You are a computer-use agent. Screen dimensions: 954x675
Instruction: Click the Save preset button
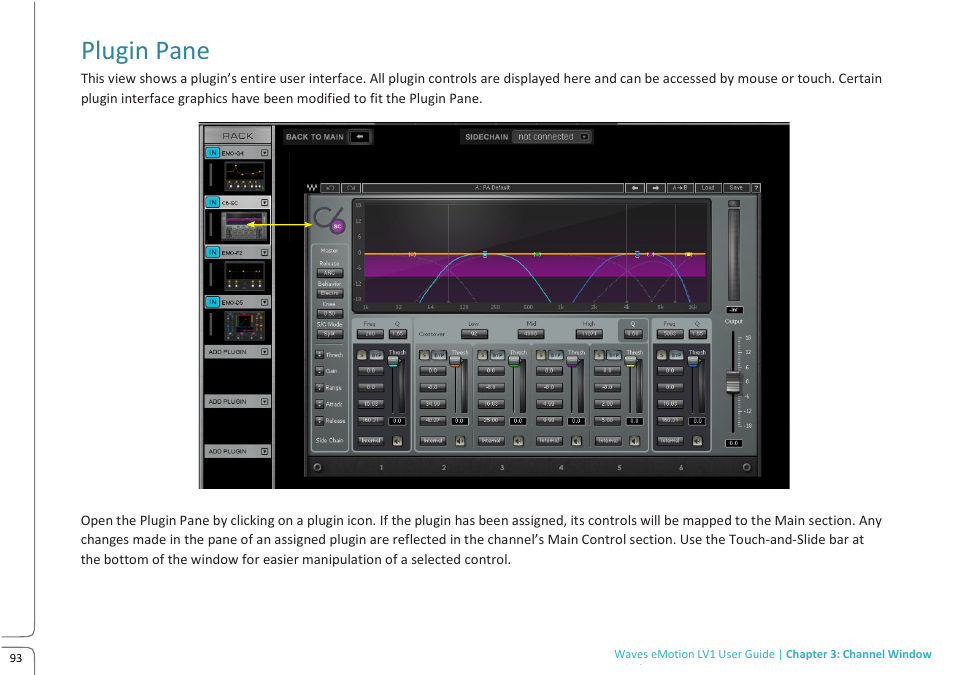coord(736,188)
